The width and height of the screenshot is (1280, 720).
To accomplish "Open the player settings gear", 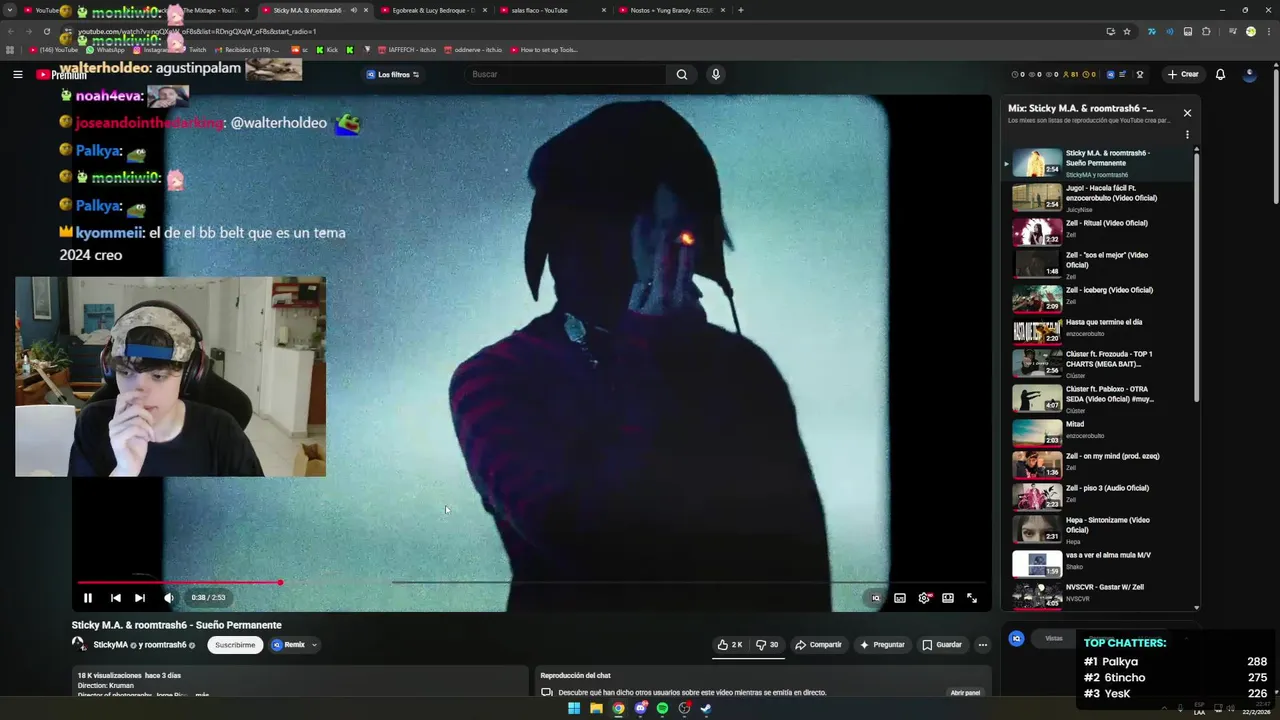I will [x=924, y=598].
